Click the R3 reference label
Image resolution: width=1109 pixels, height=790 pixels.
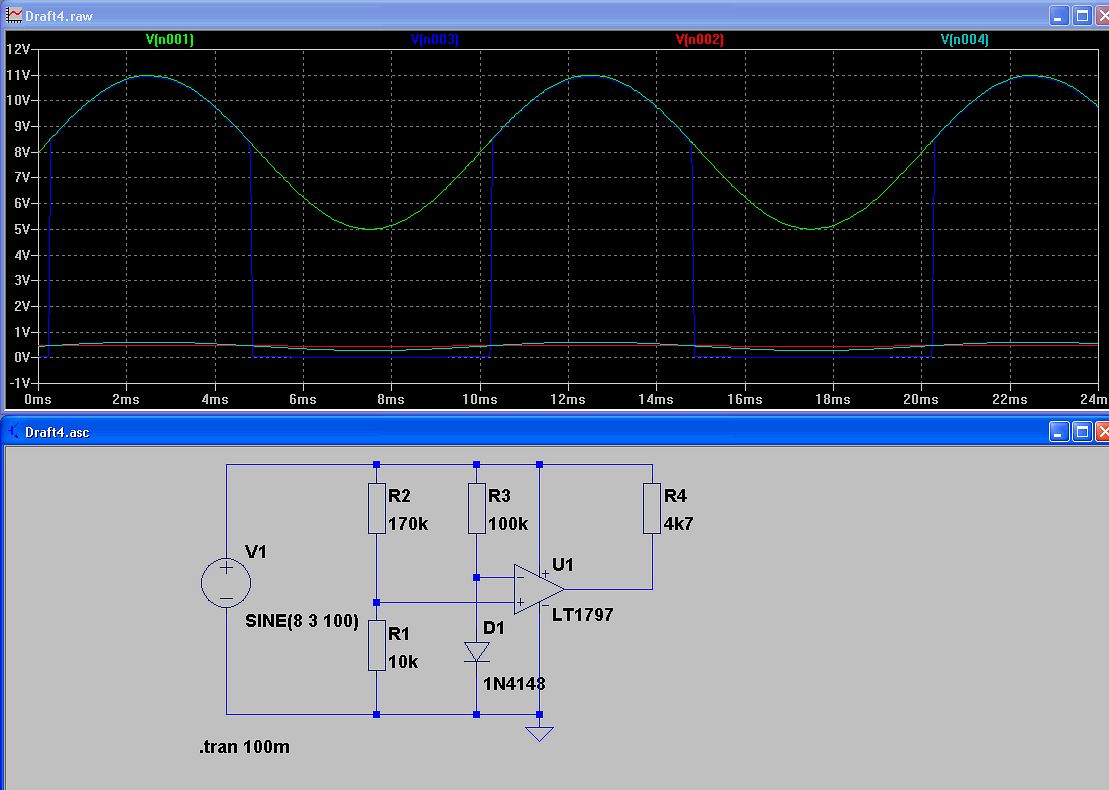(499, 496)
